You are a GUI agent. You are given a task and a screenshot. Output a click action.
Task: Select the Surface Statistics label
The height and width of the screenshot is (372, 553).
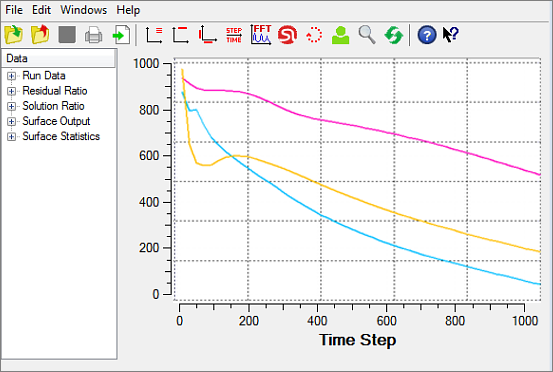pyautogui.click(x=61, y=136)
